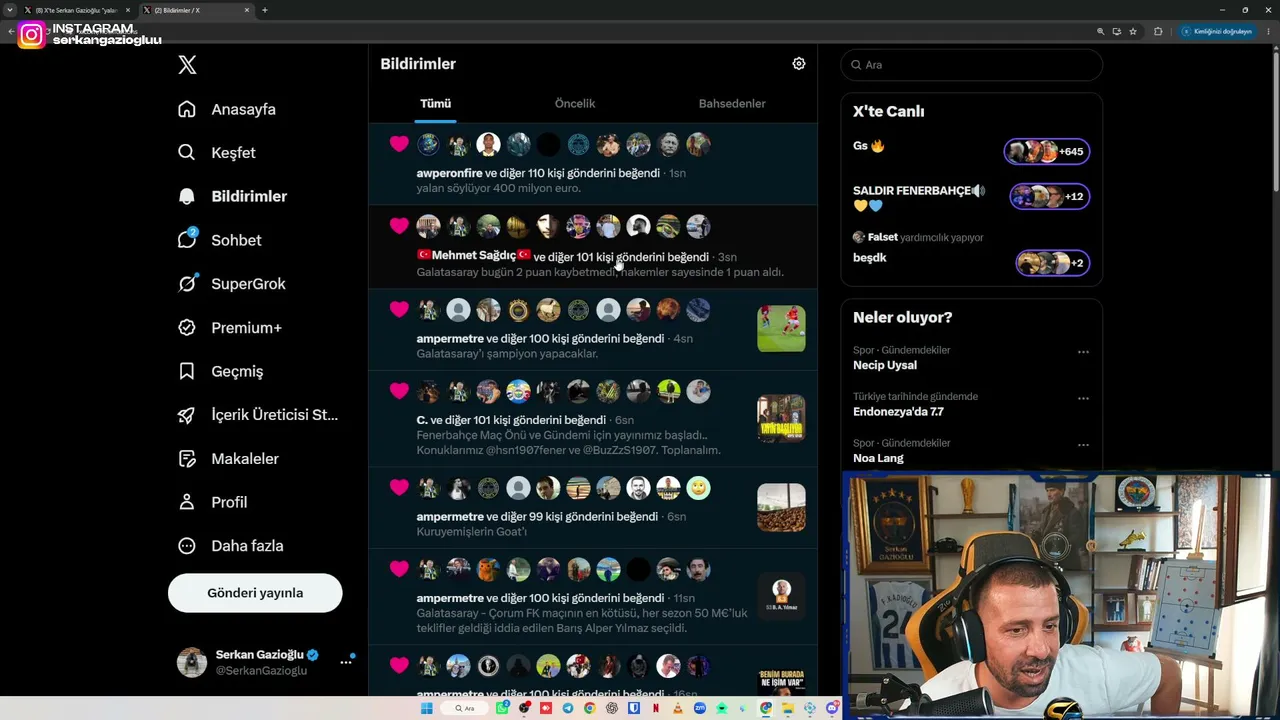Open Geçmiş bookmarks item
This screenshot has height=720, width=1280.
[x=221, y=371]
